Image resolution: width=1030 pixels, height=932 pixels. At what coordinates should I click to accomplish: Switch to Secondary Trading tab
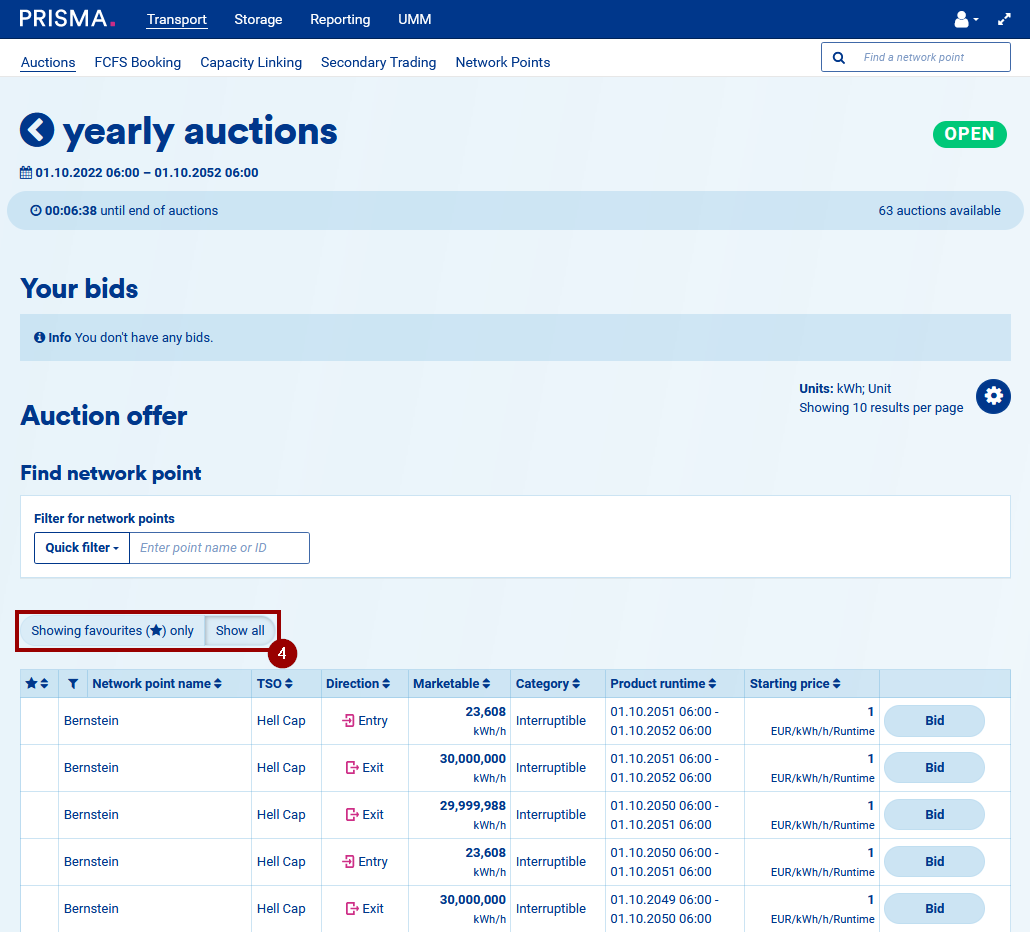point(378,62)
